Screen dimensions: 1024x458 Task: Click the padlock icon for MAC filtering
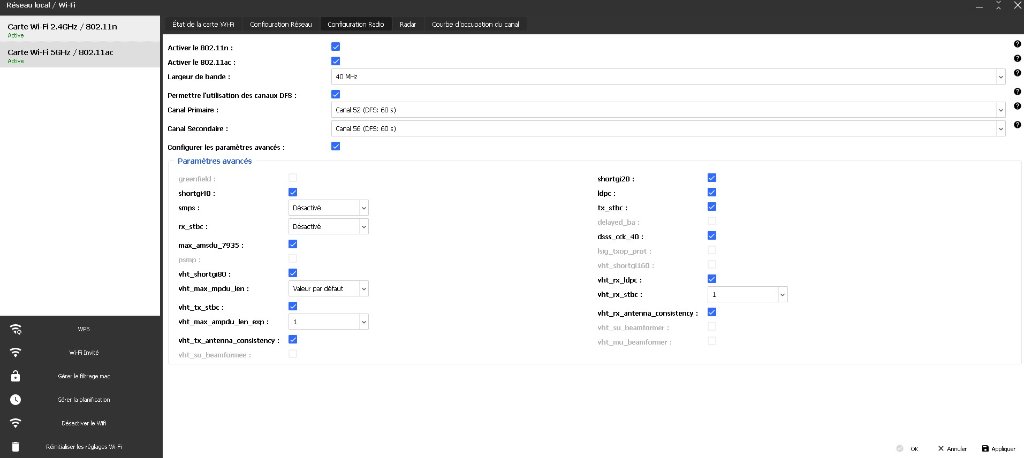(x=16, y=376)
